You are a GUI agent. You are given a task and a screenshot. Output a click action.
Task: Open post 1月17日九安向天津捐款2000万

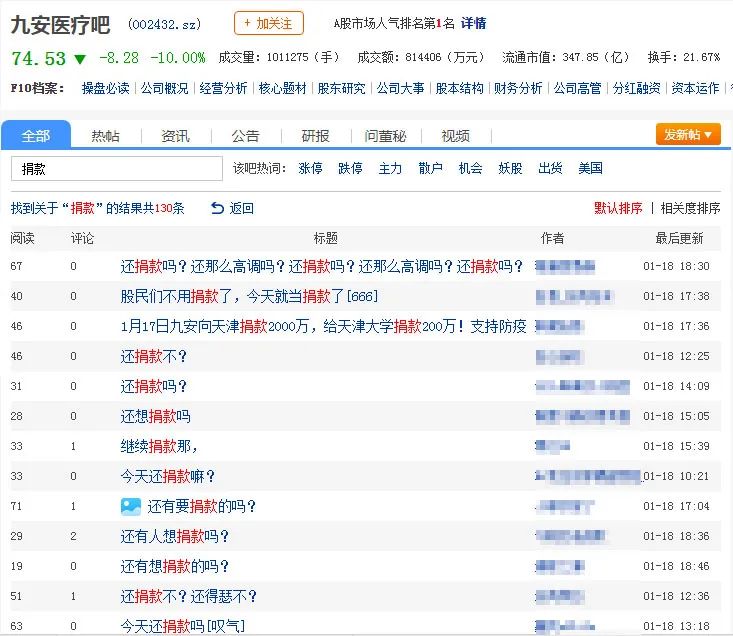[x=323, y=326]
